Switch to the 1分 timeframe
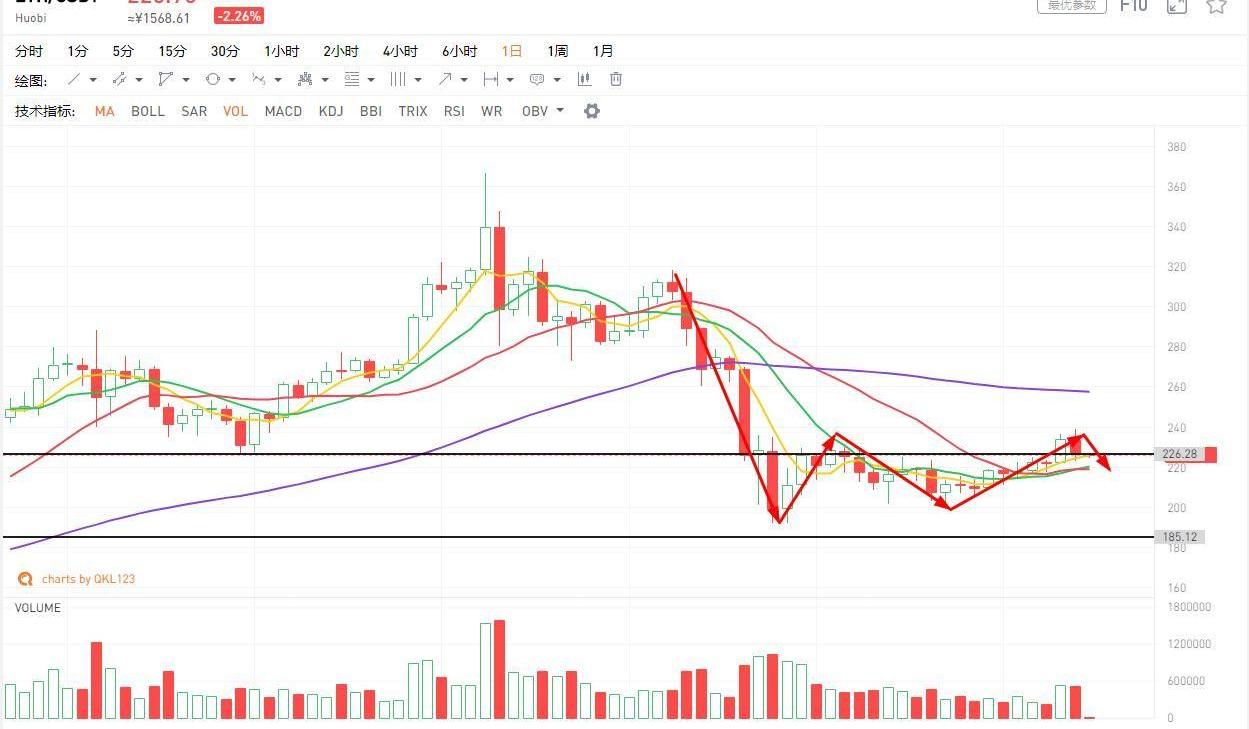 click(78, 51)
